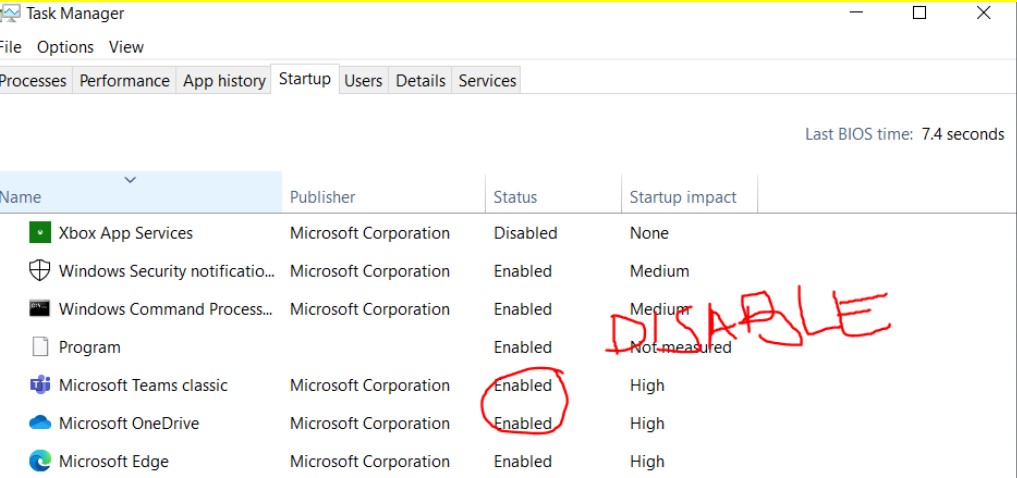Open the View menu
The height and width of the screenshot is (478, 1017).
pos(126,47)
